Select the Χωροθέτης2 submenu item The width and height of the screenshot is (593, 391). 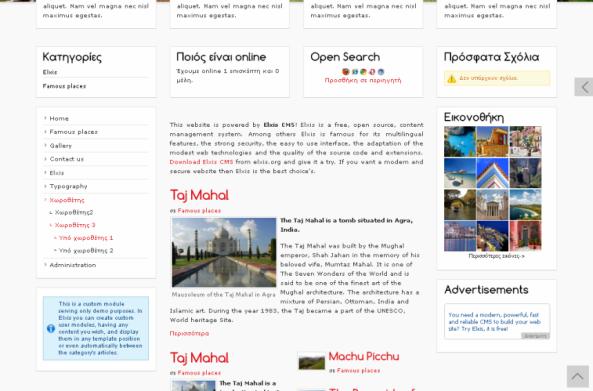pyautogui.click(x=74, y=213)
